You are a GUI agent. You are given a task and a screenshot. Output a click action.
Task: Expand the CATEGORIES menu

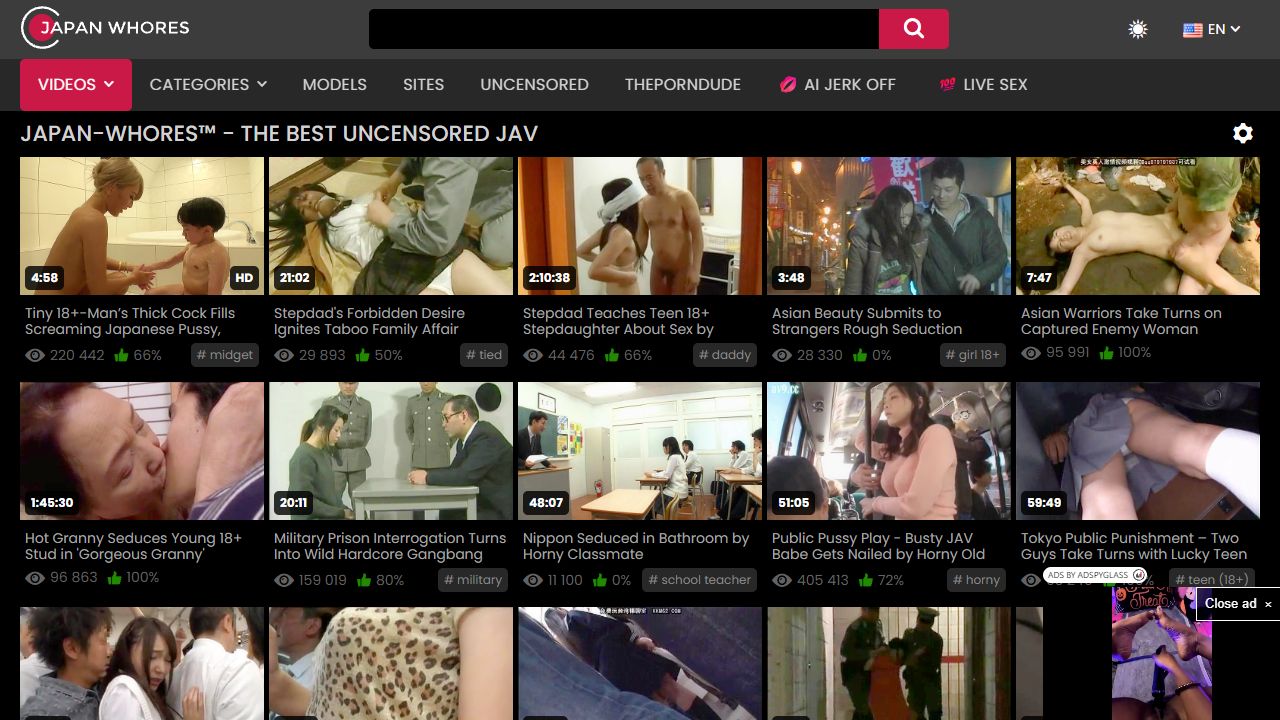pyautogui.click(x=208, y=84)
